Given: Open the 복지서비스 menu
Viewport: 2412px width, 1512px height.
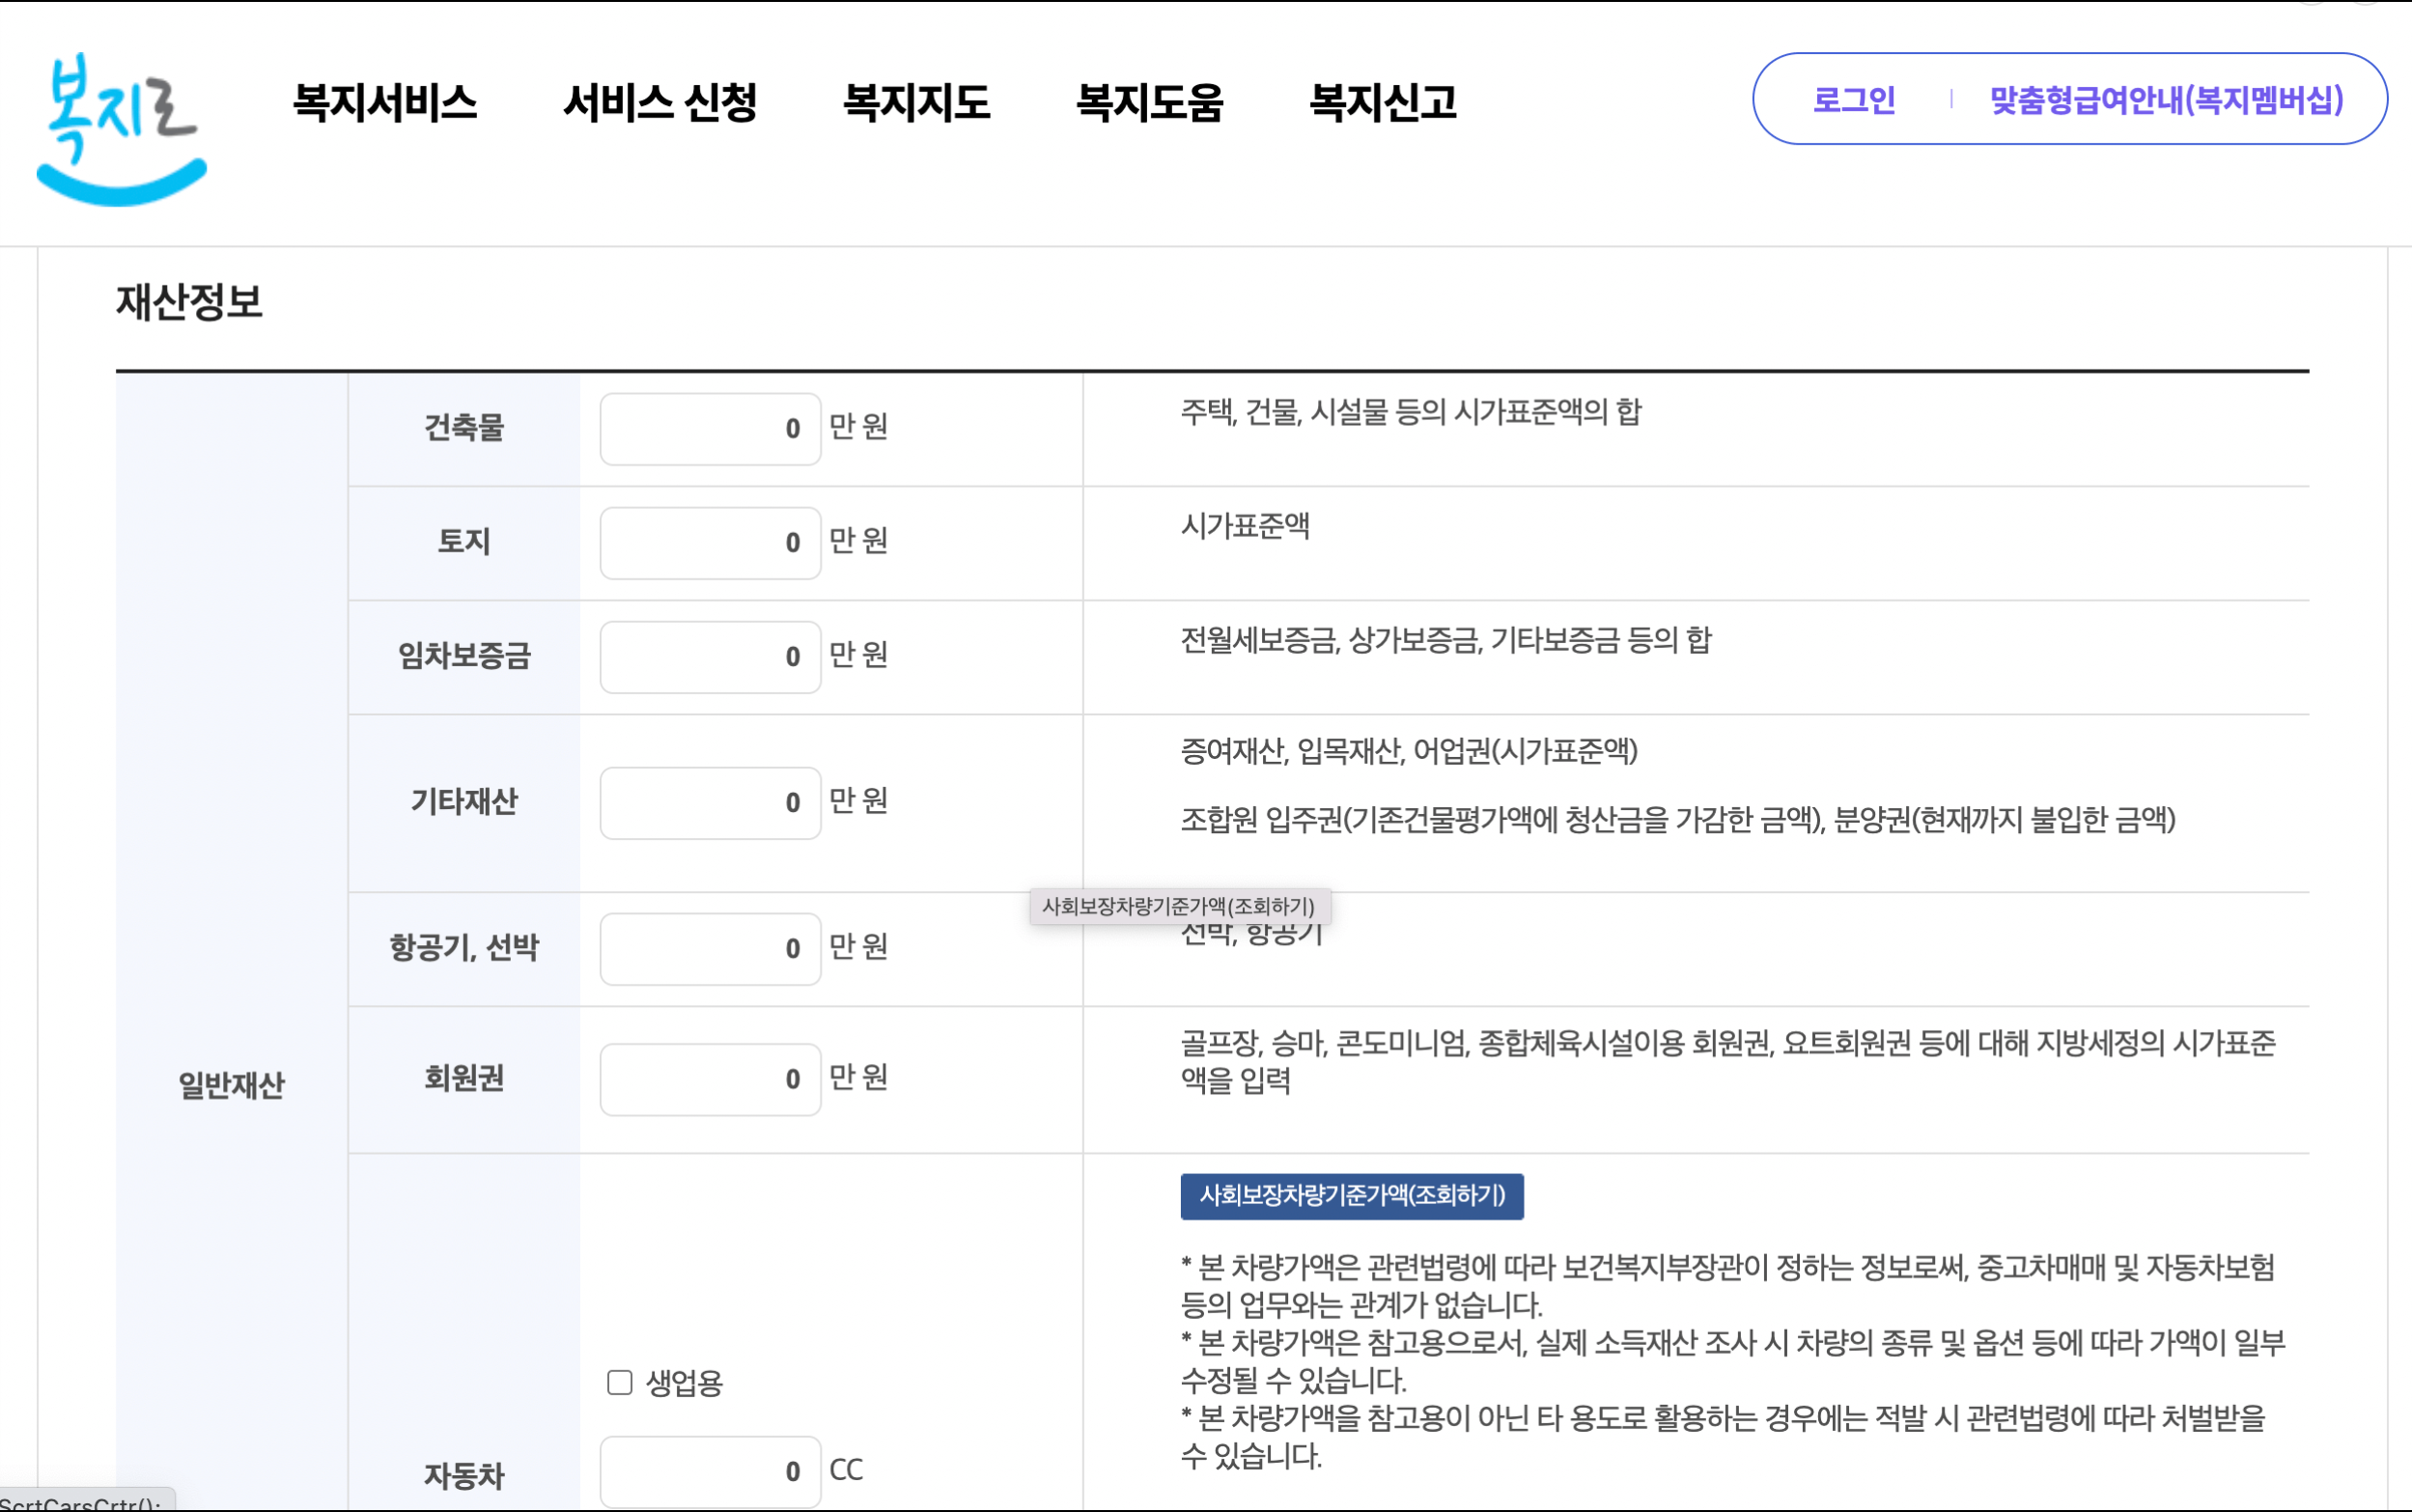Looking at the screenshot, I should (385, 102).
